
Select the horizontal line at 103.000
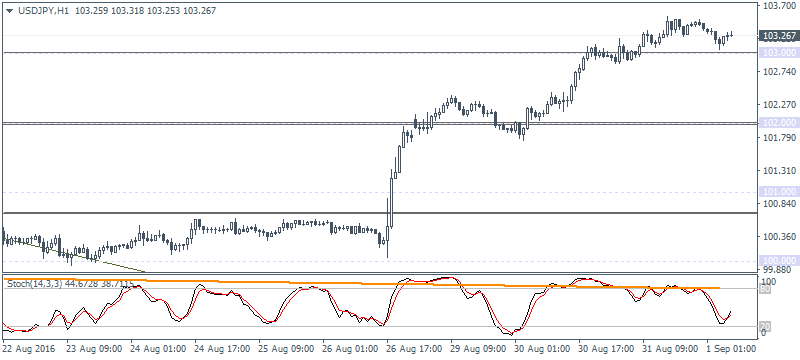pyautogui.click(x=380, y=52)
